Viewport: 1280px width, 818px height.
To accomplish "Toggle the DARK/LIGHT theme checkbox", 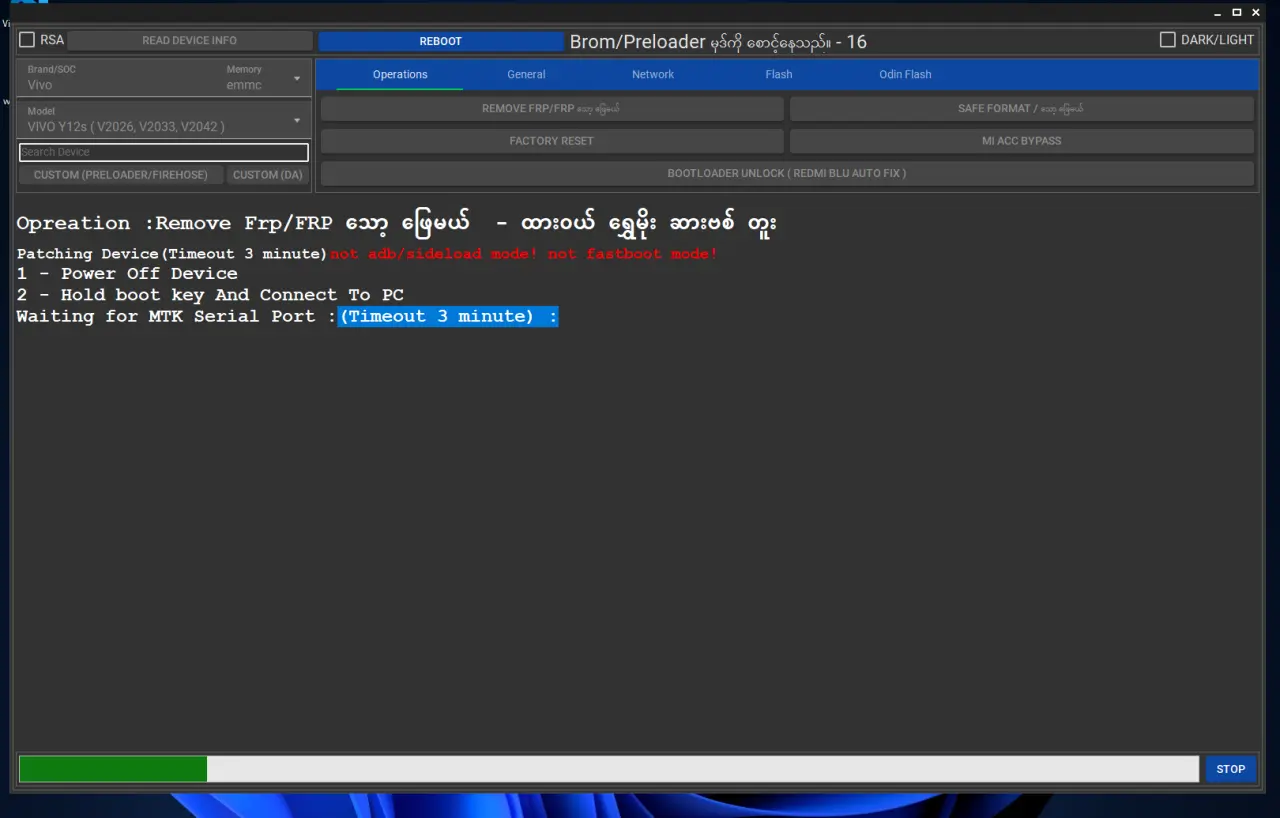I will (x=1167, y=40).
